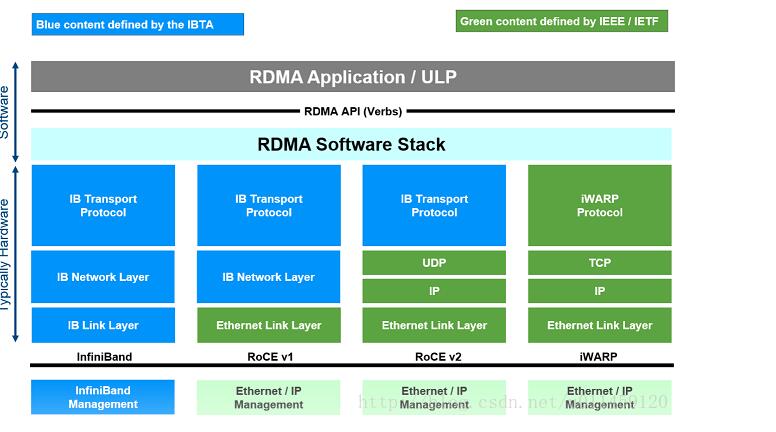Click the RoCE v2 column label
The height and width of the screenshot is (432, 776).
point(438,357)
